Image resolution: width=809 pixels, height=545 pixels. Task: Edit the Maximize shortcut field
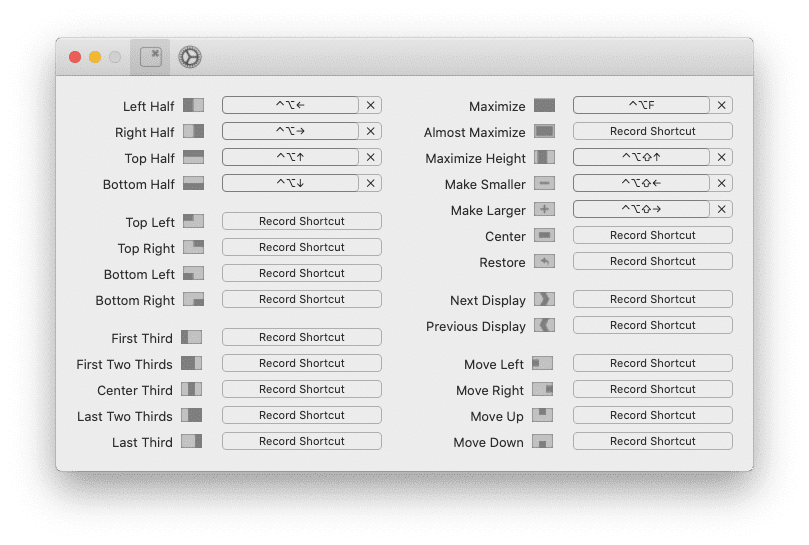(x=641, y=105)
